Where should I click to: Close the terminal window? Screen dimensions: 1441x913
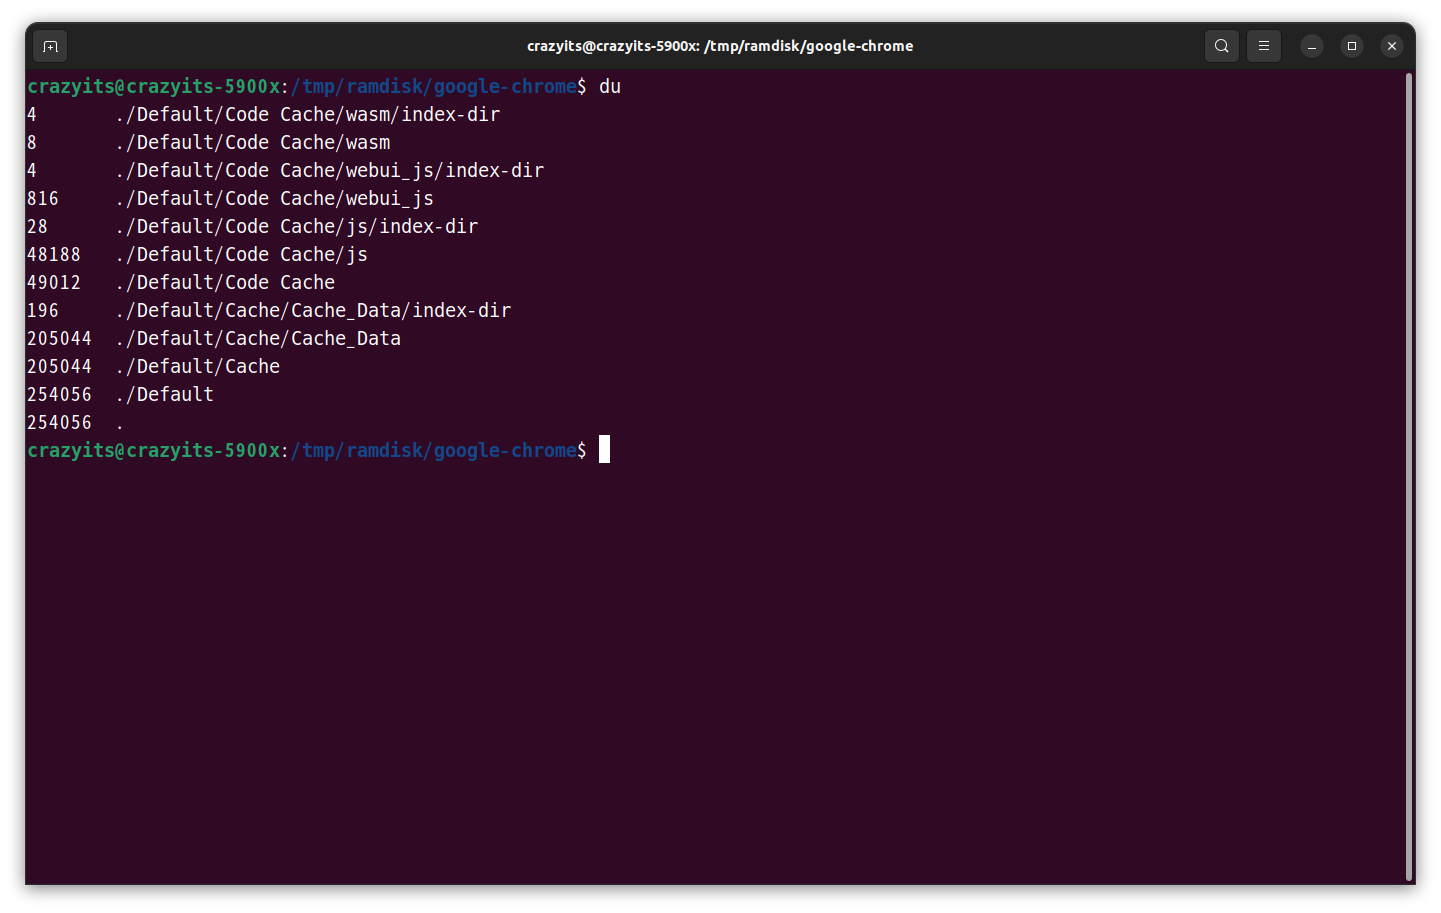[x=1391, y=46]
